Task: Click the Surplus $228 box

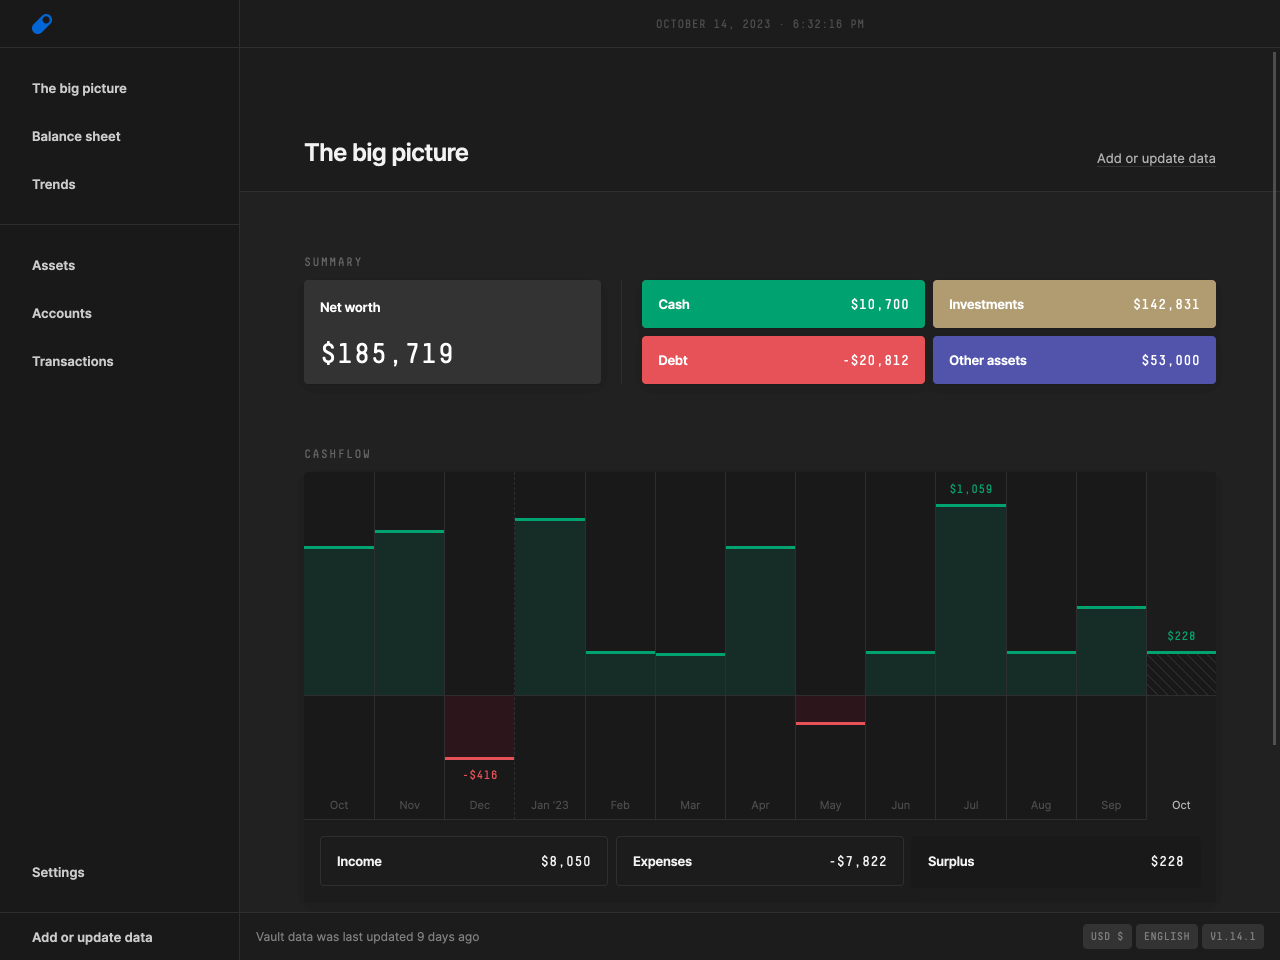Action: [x=1056, y=861]
